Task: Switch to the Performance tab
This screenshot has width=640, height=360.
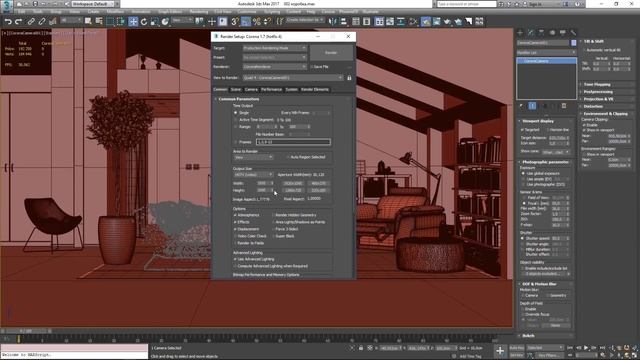Action: (x=271, y=89)
